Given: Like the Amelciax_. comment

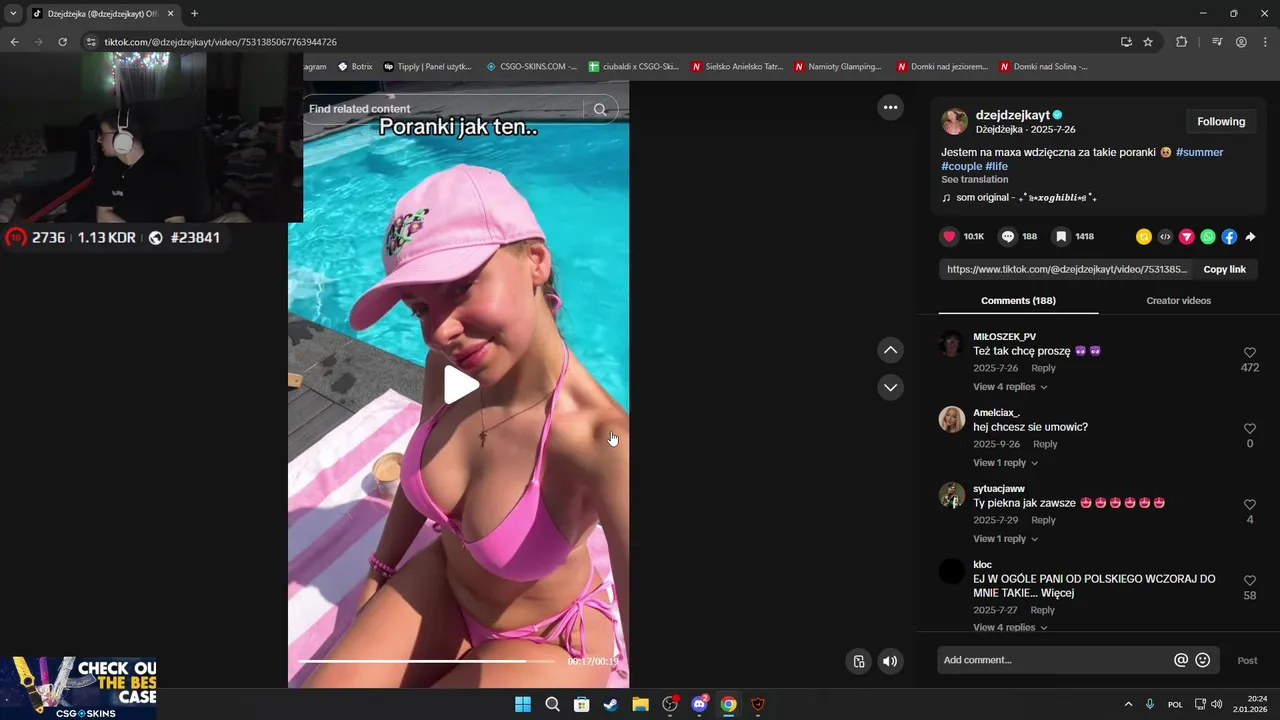Looking at the screenshot, I should (1250, 429).
